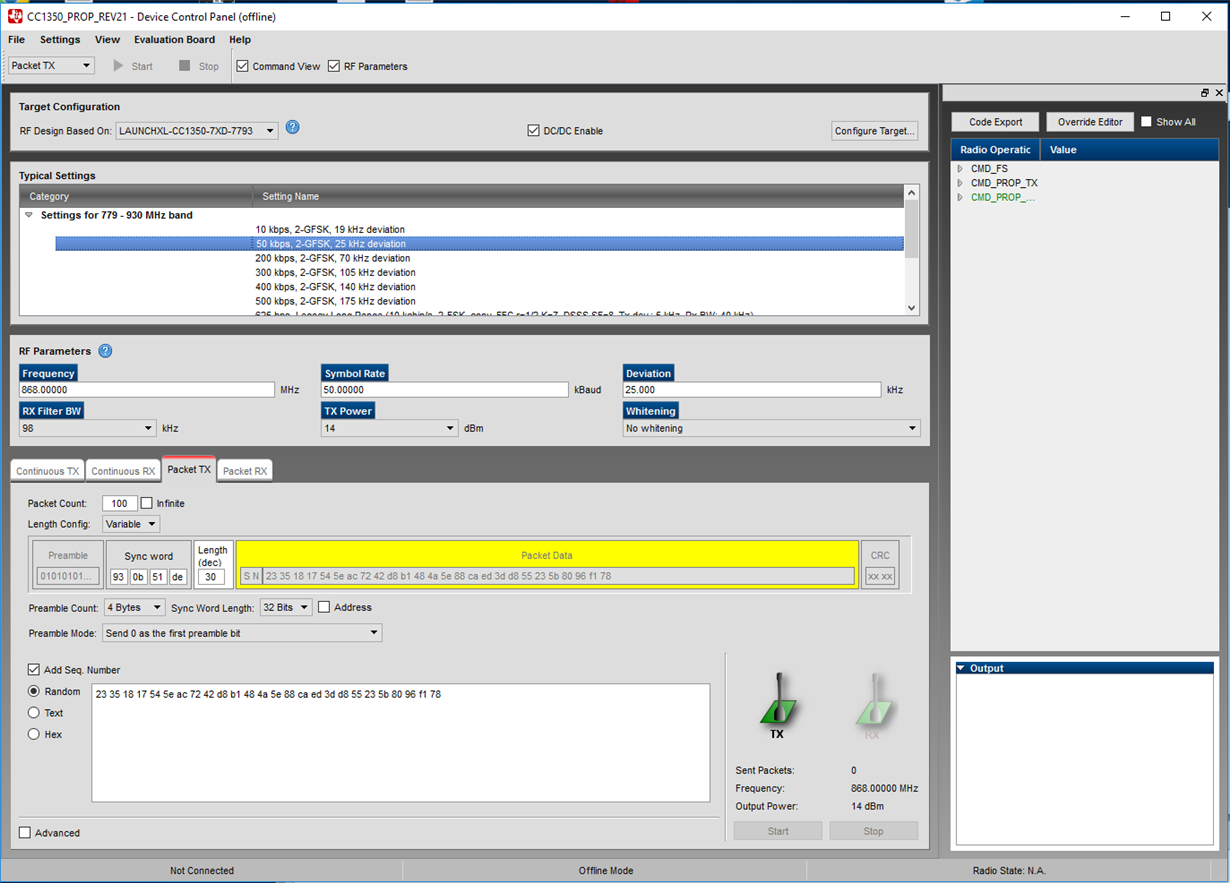Select the Hex payload radio button
This screenshot has width=1230, height=883.
coord(34,734)
